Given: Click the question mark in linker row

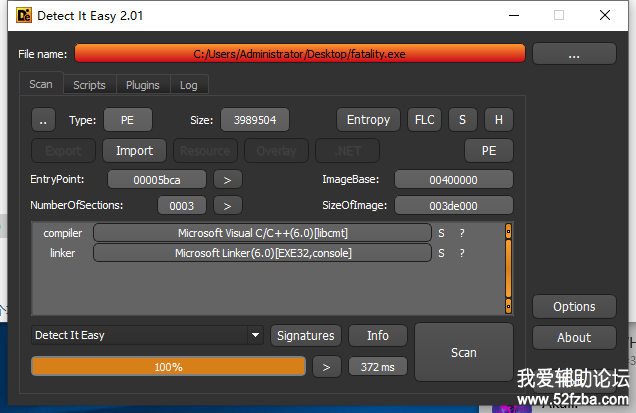Looking at the screenshot, I should pos(461,253).
